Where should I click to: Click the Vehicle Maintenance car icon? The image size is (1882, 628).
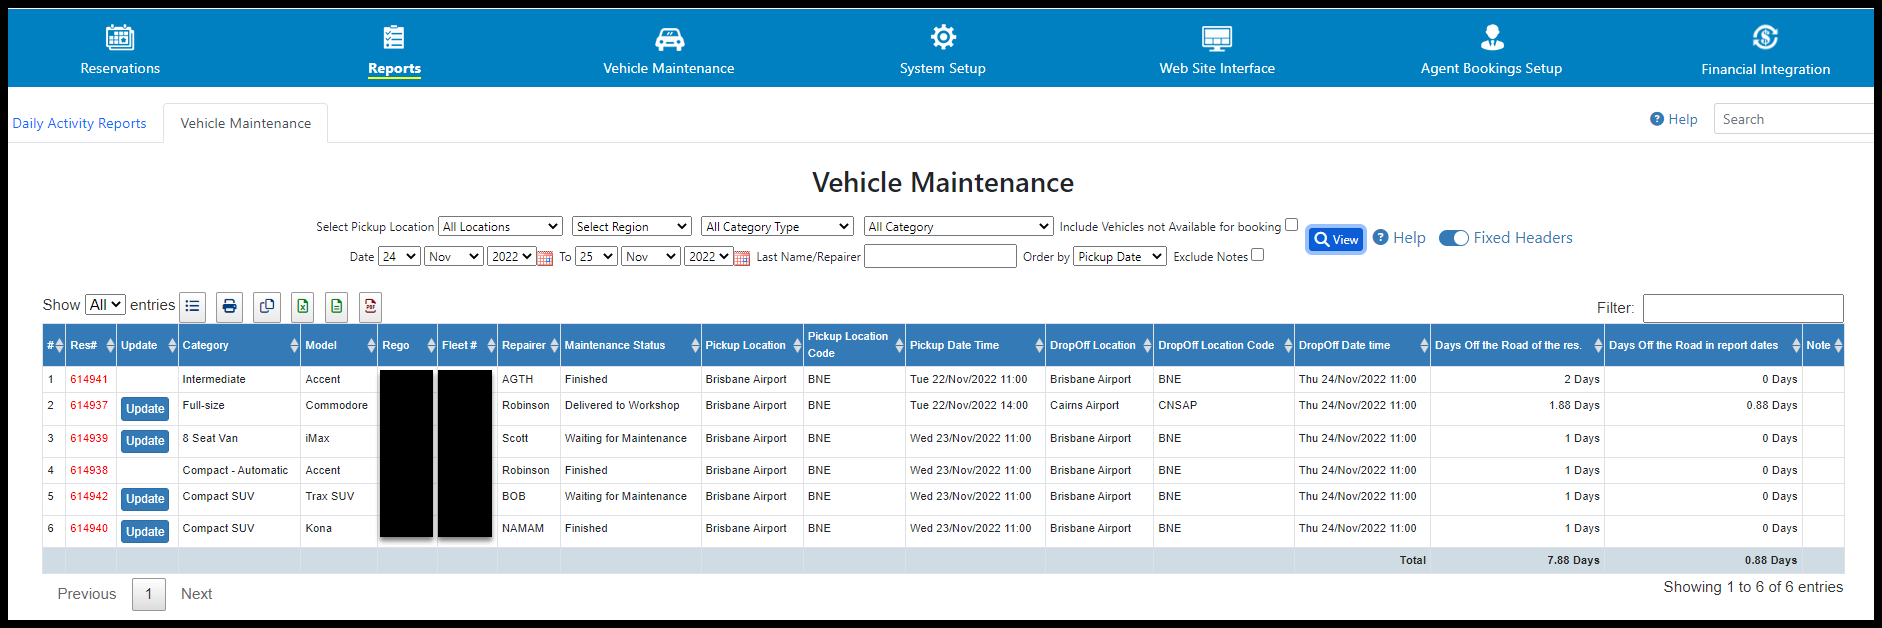pos(669,38)
